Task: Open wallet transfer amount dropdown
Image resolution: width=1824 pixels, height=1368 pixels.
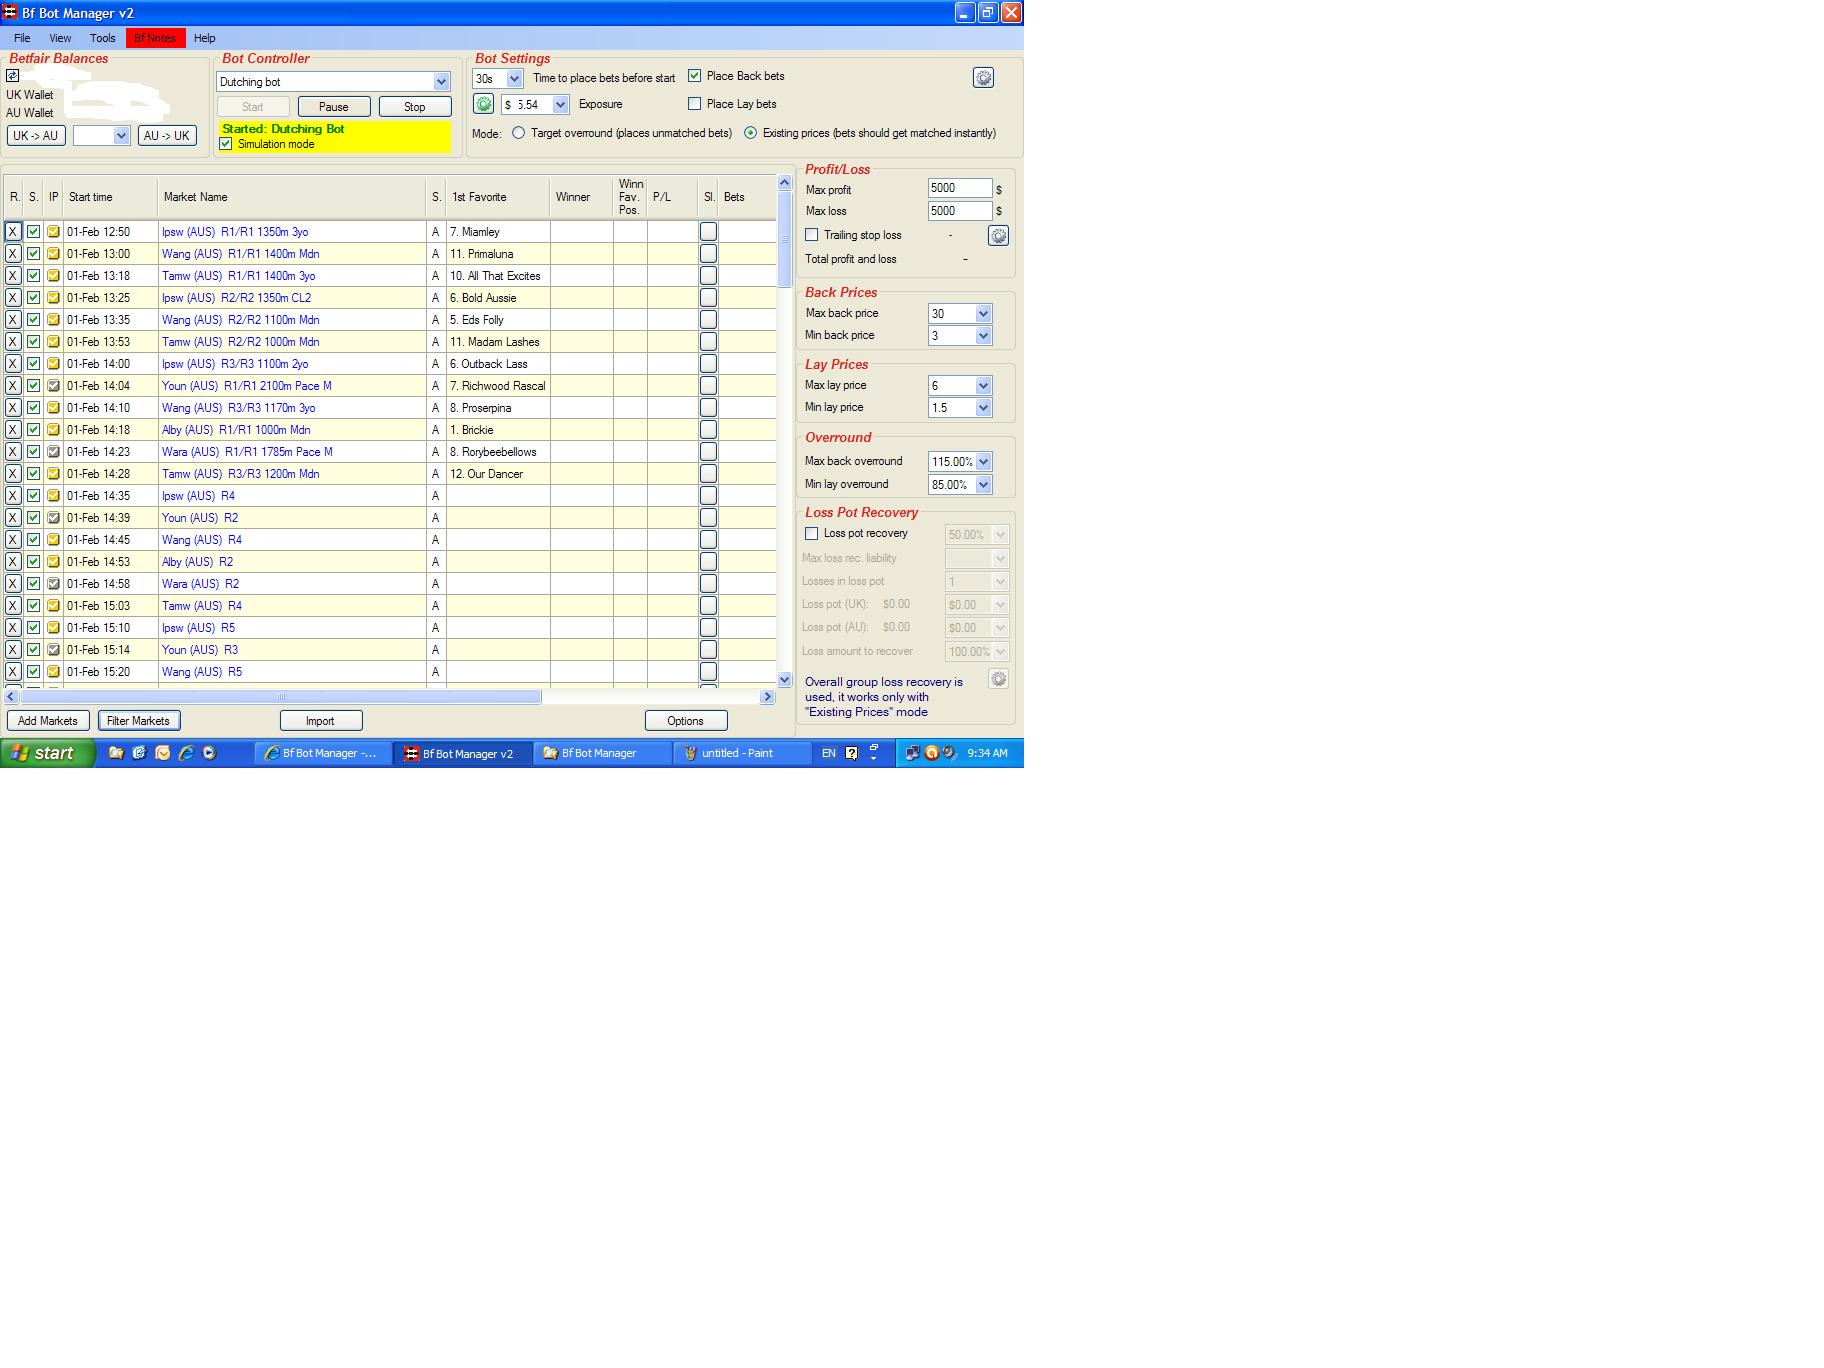Action: point(121,136)
